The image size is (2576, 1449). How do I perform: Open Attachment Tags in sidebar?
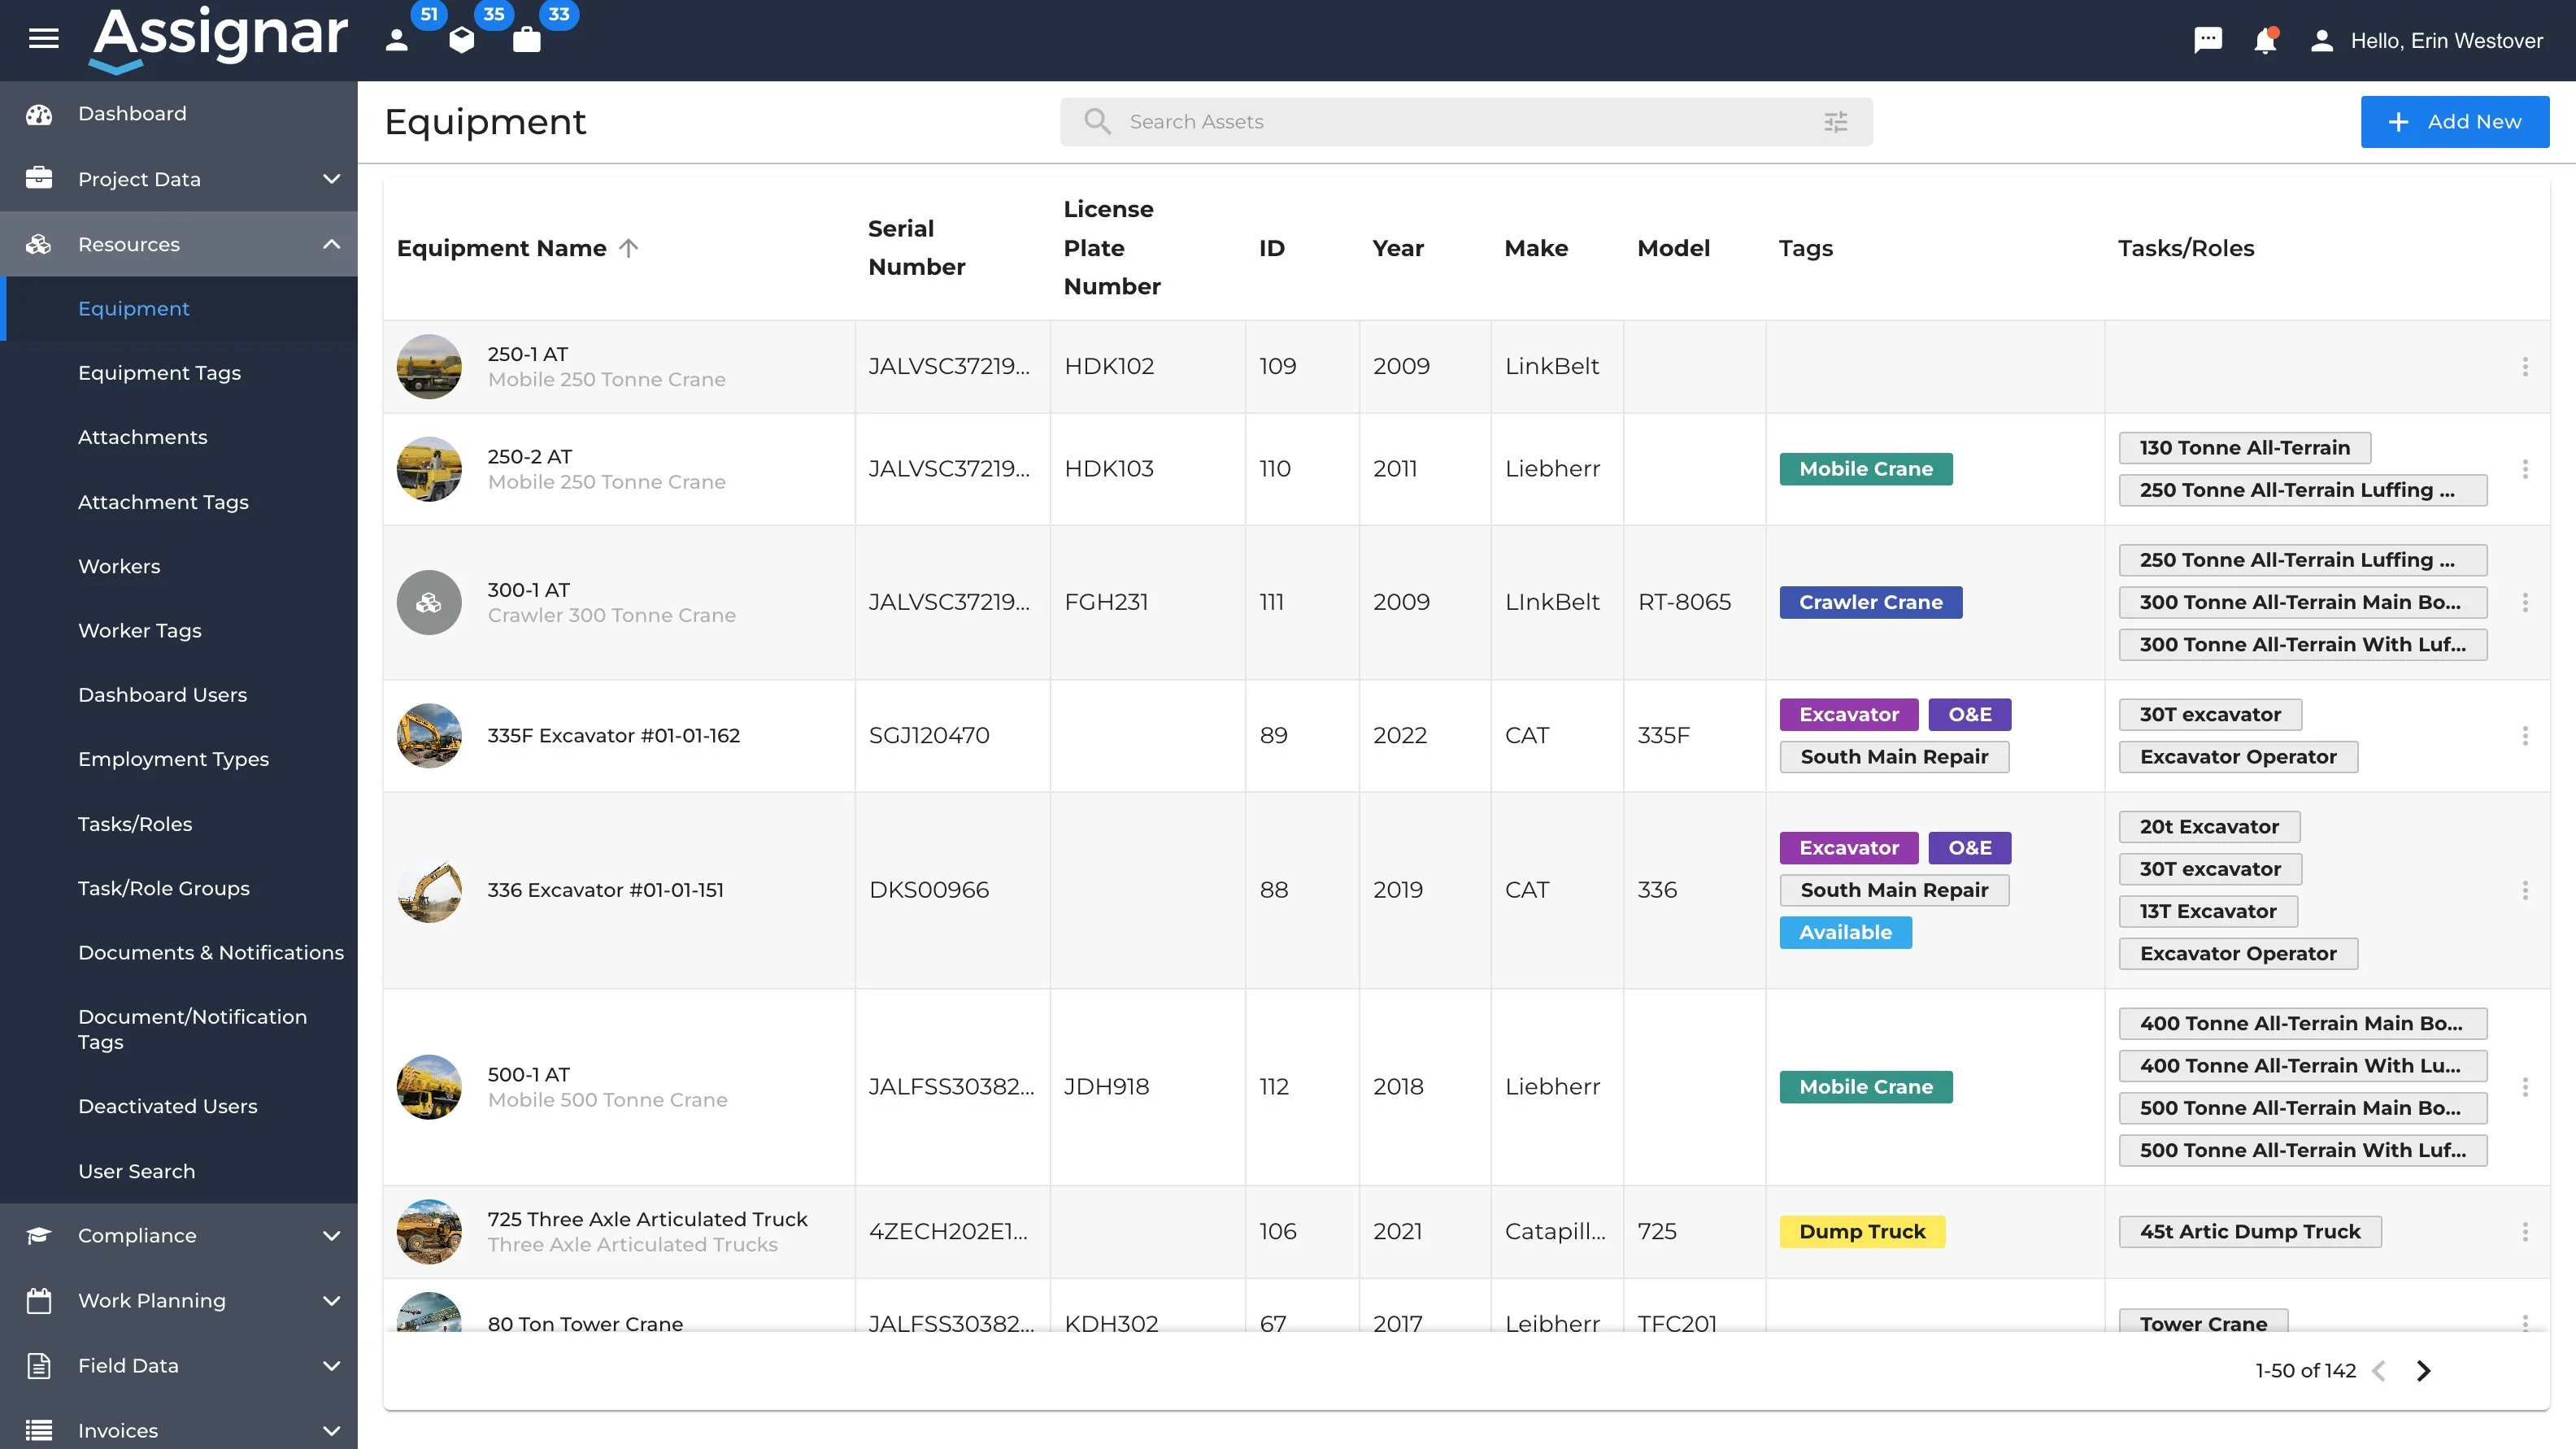click(163, 502)
